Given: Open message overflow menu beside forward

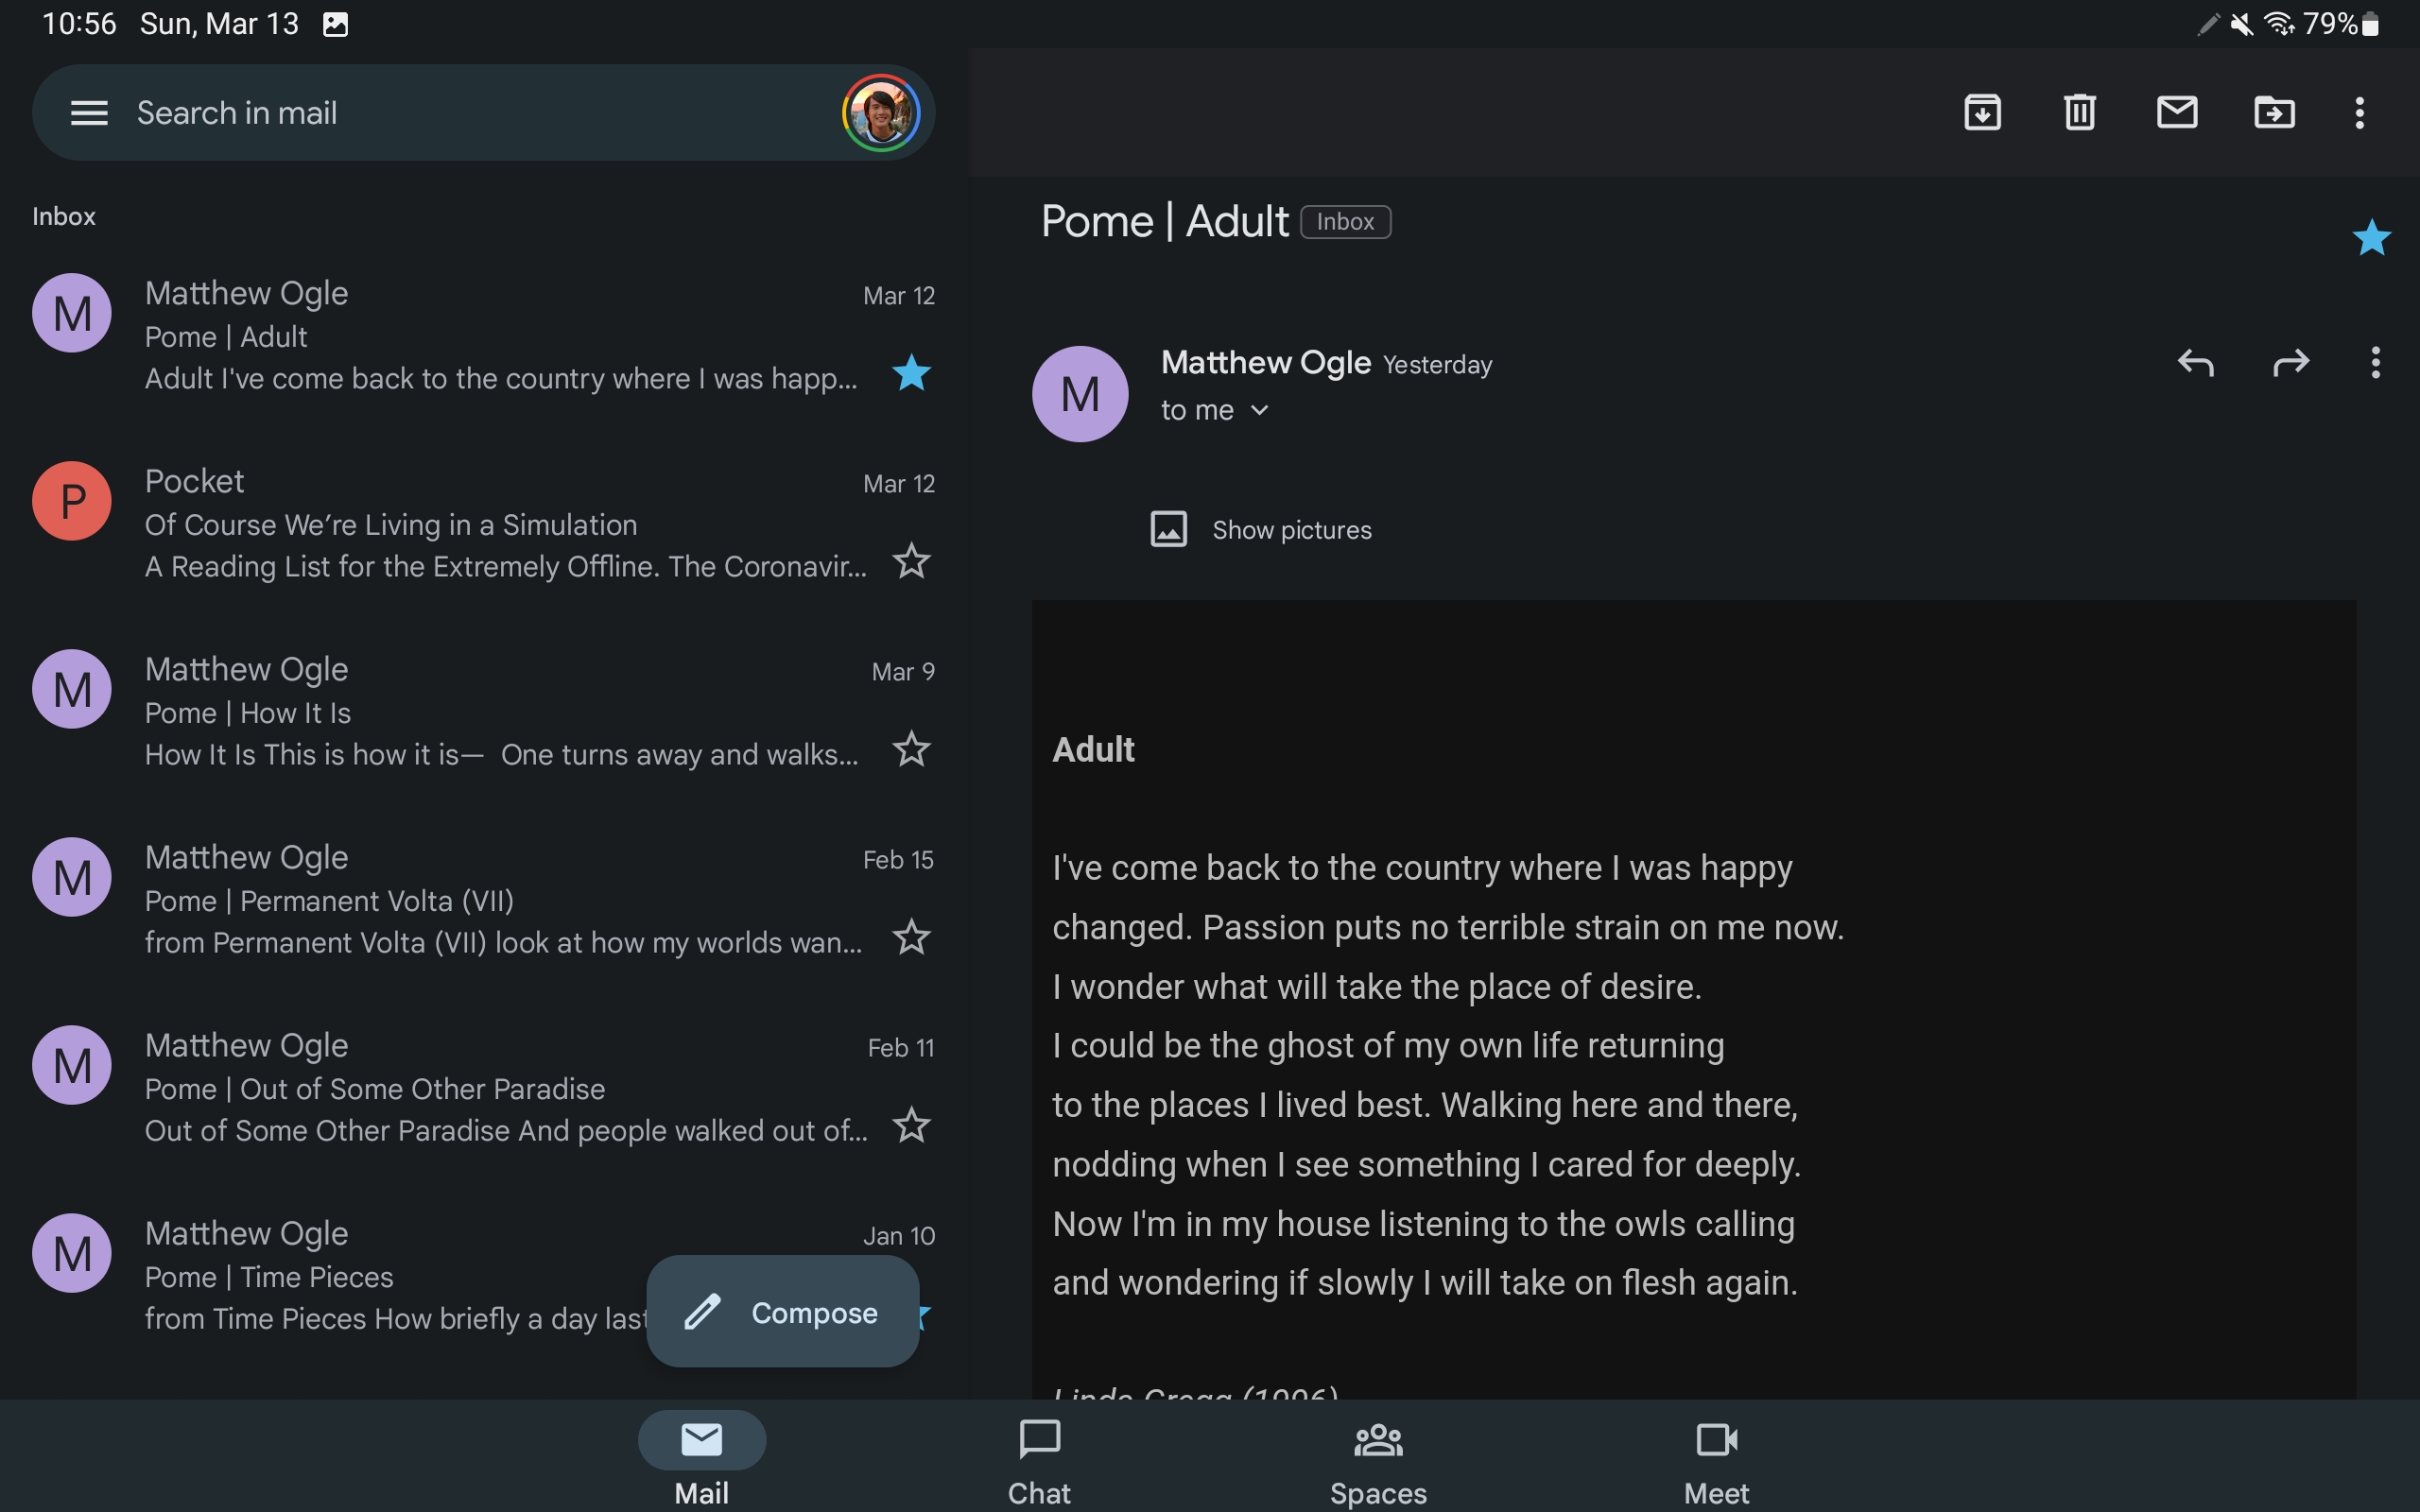Looking at the screenshot, I should tap(2375, 363).
